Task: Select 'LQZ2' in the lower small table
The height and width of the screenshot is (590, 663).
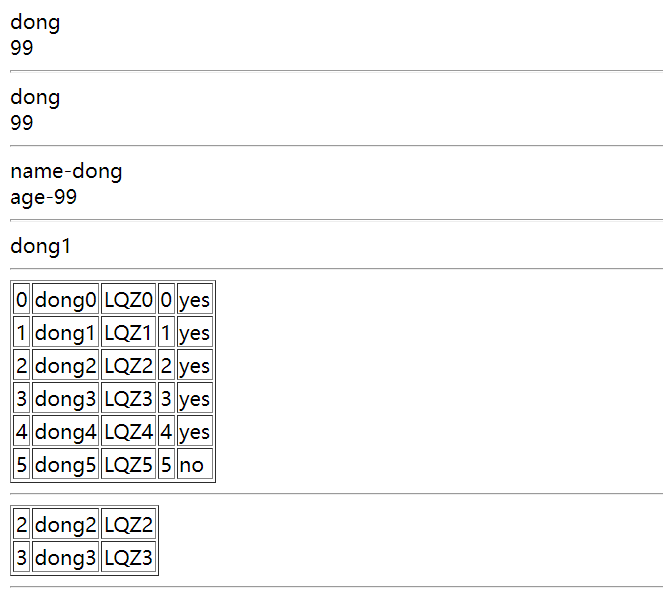Action: [129, 524]
